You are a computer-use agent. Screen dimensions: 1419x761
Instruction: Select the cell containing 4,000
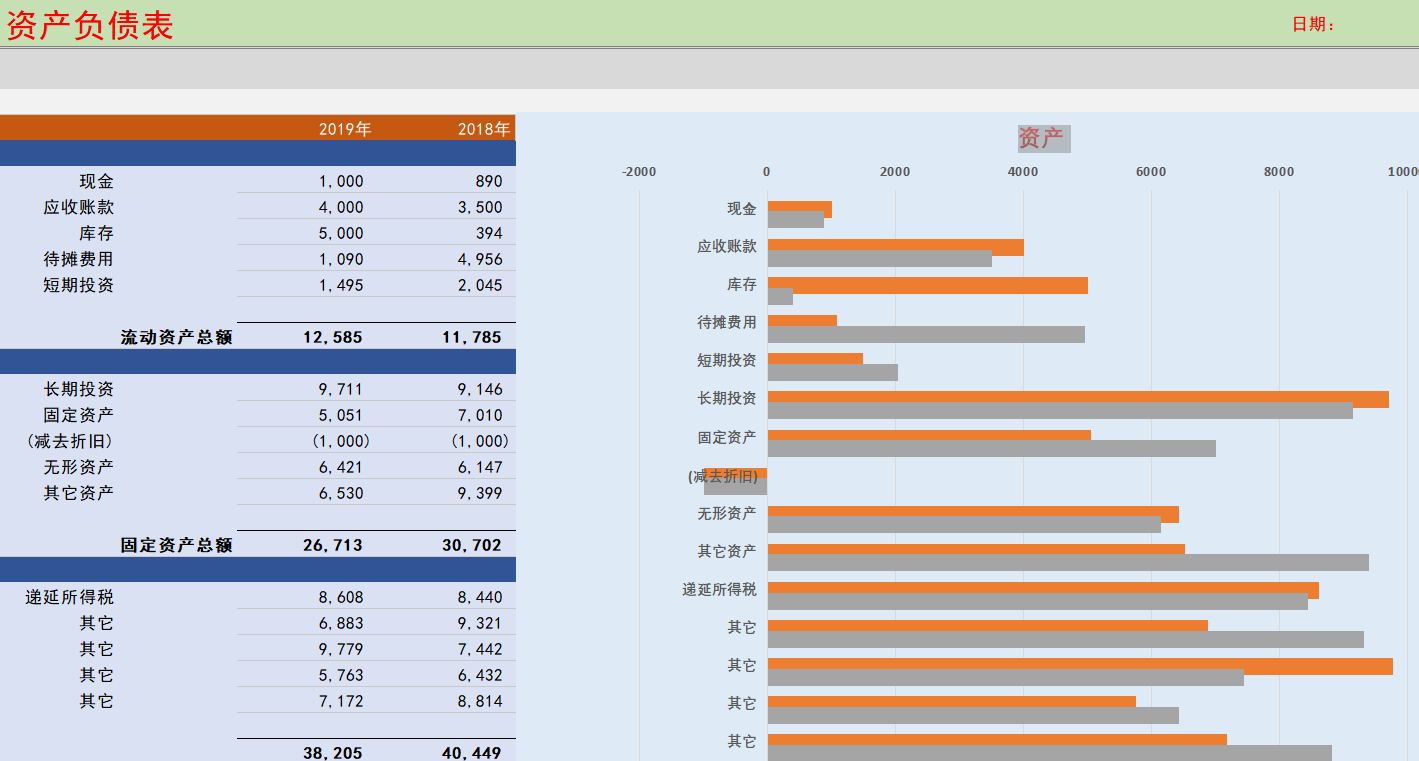click(x=341, y=207)
